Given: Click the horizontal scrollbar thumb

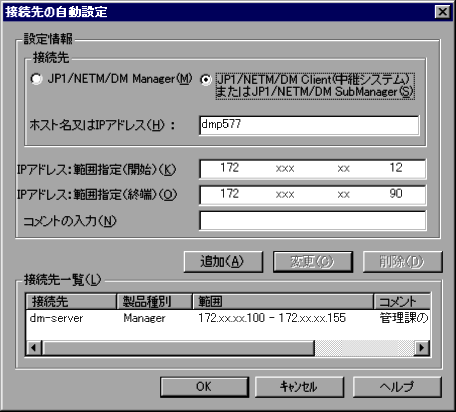Looking at the screenshot, I should (178, 348).
